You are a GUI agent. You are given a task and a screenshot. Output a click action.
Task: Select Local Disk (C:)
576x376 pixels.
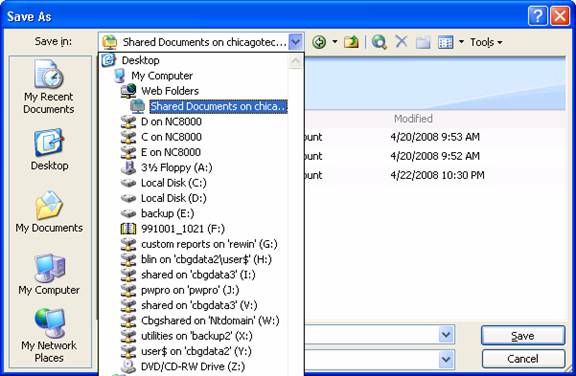pyautogui.click(x=174, y=183)
